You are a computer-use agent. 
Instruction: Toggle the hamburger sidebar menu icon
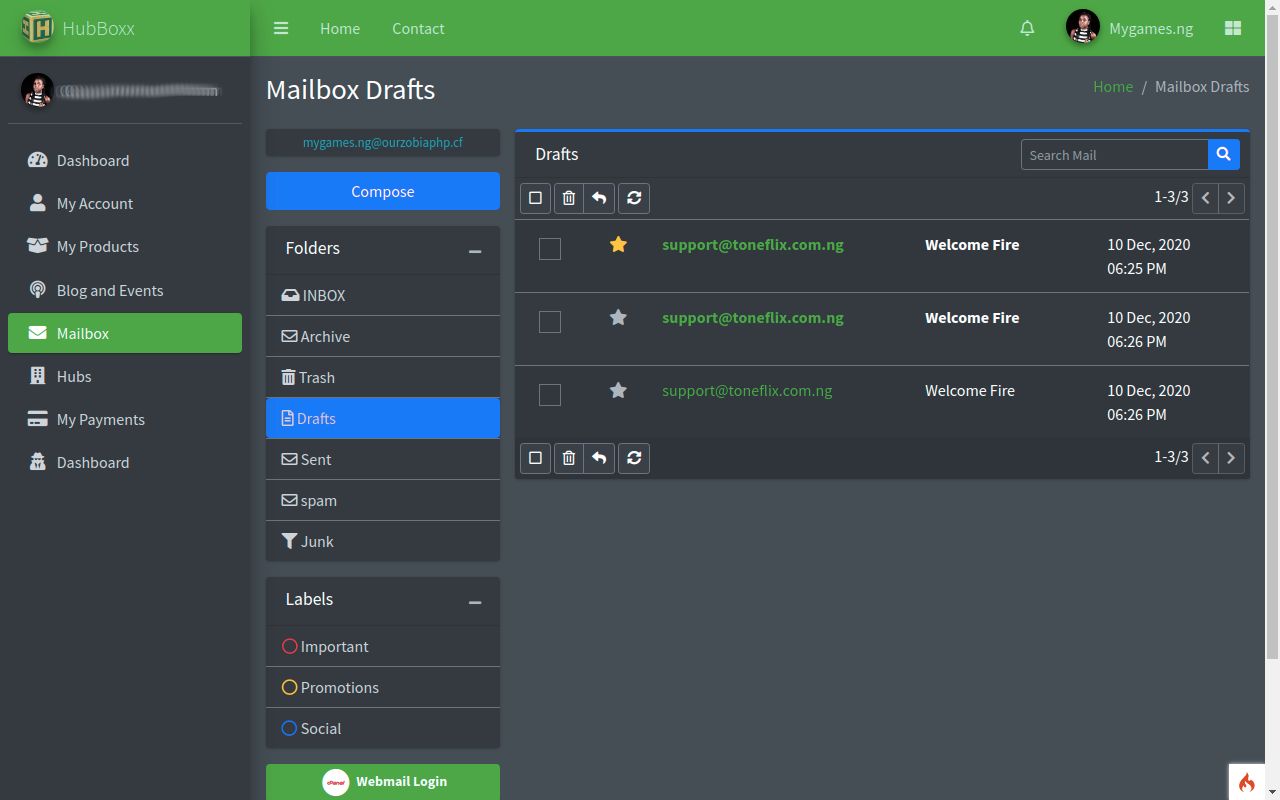click(281, 28)
